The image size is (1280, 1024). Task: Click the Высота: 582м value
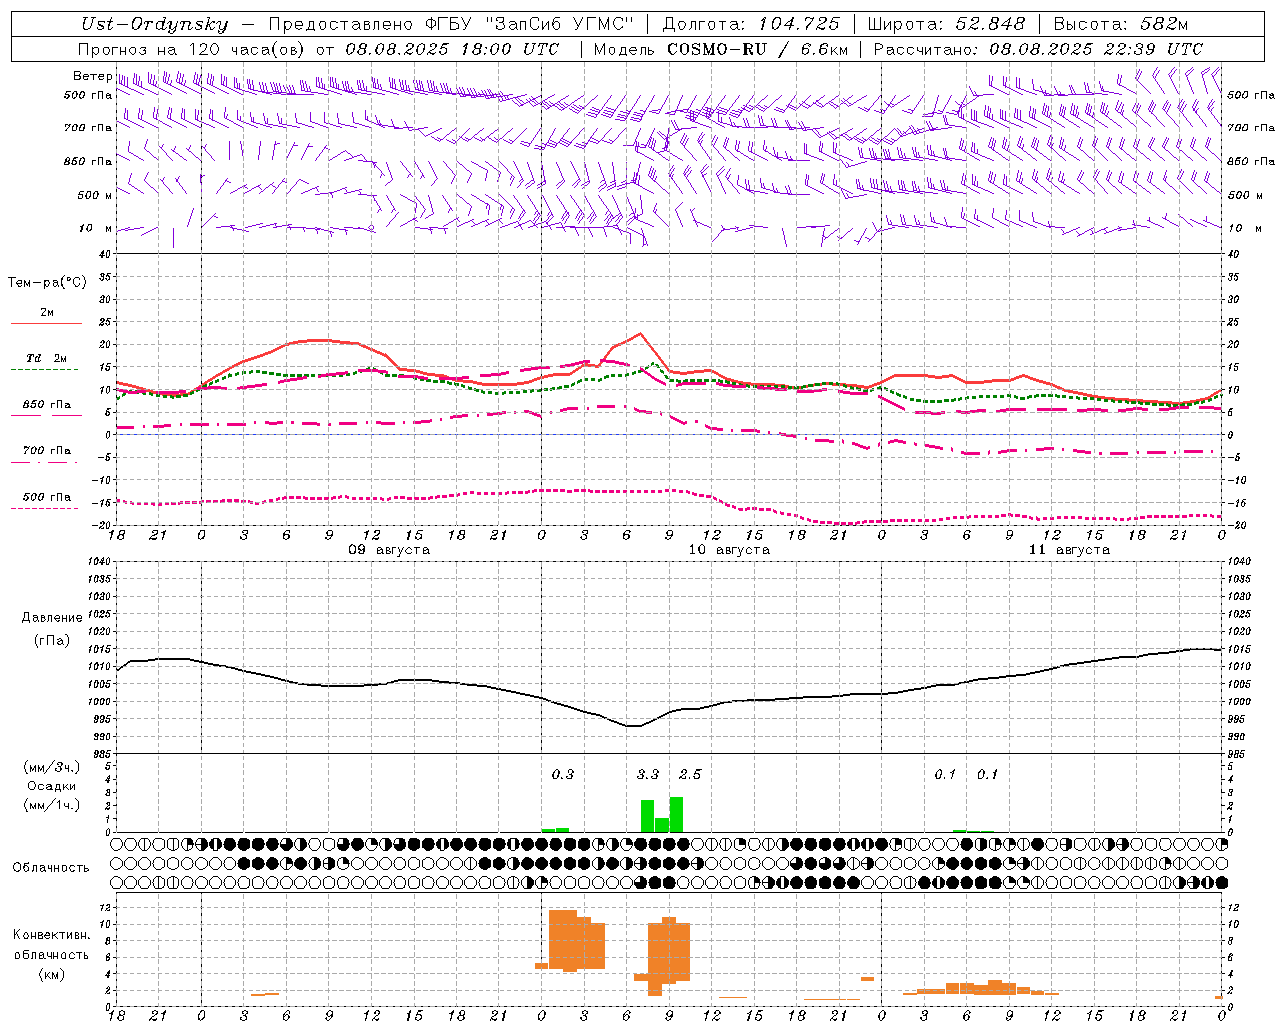coord(1120,24)
